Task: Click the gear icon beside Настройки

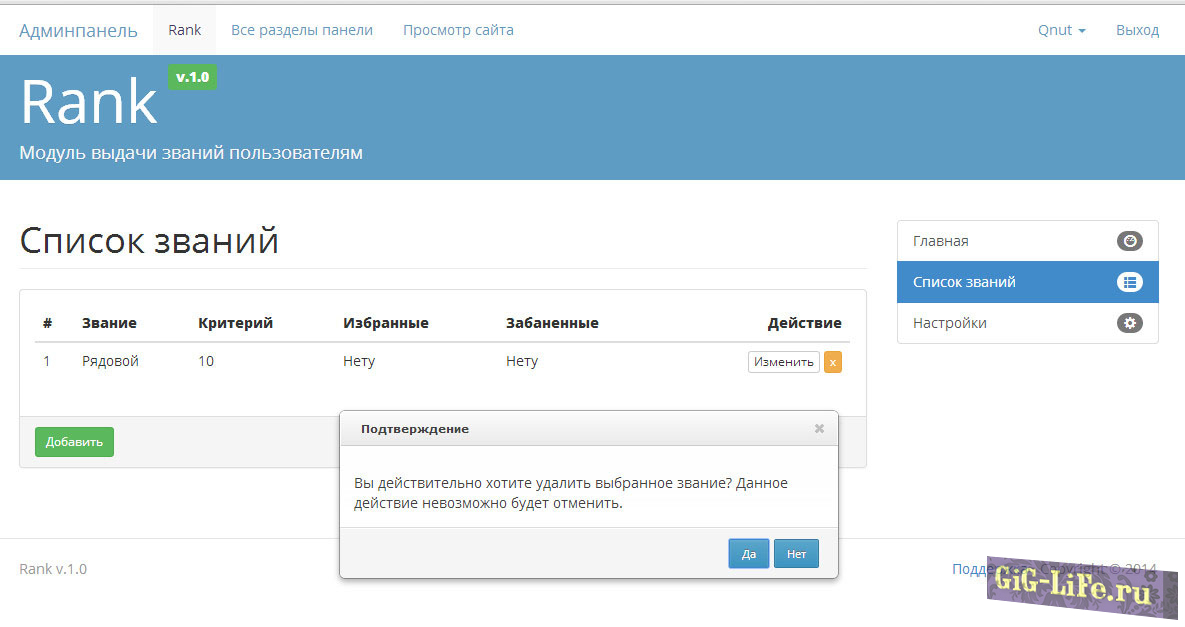Action: click(1129, 323)
